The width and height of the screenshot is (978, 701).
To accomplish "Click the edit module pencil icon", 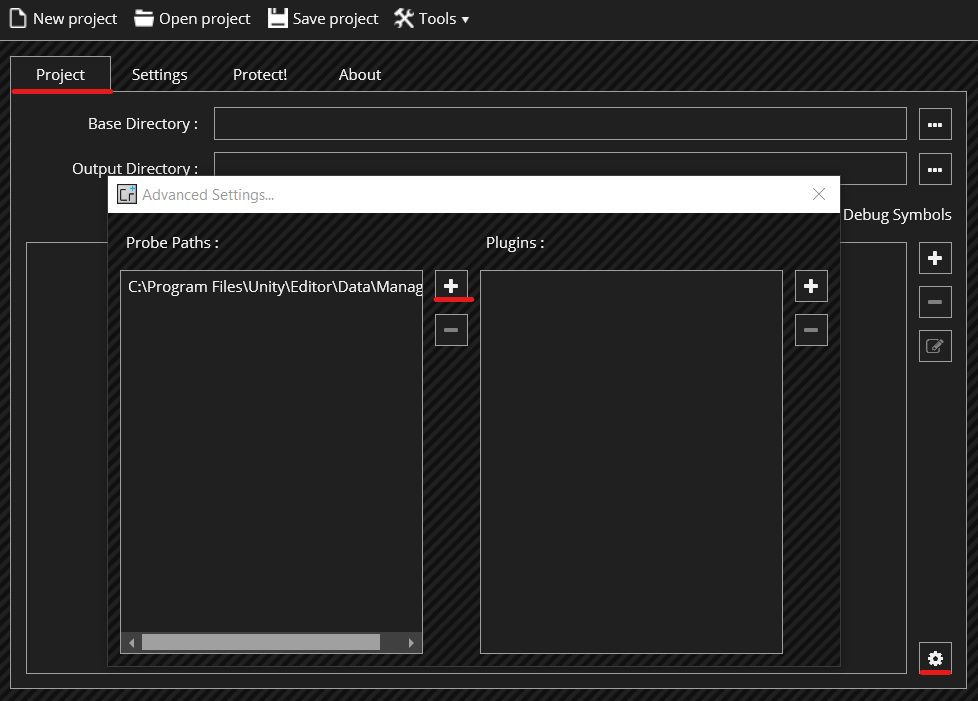I will coord(935,346).
